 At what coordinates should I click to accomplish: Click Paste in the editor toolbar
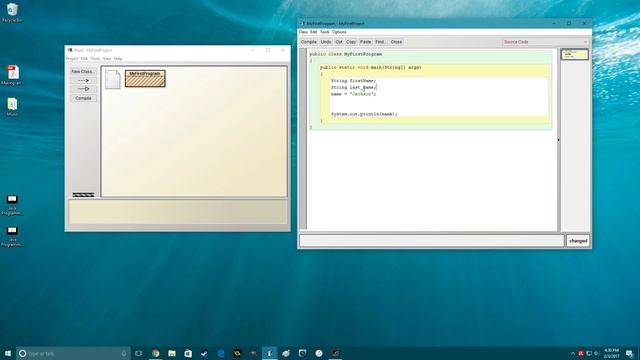pos(366,42)
